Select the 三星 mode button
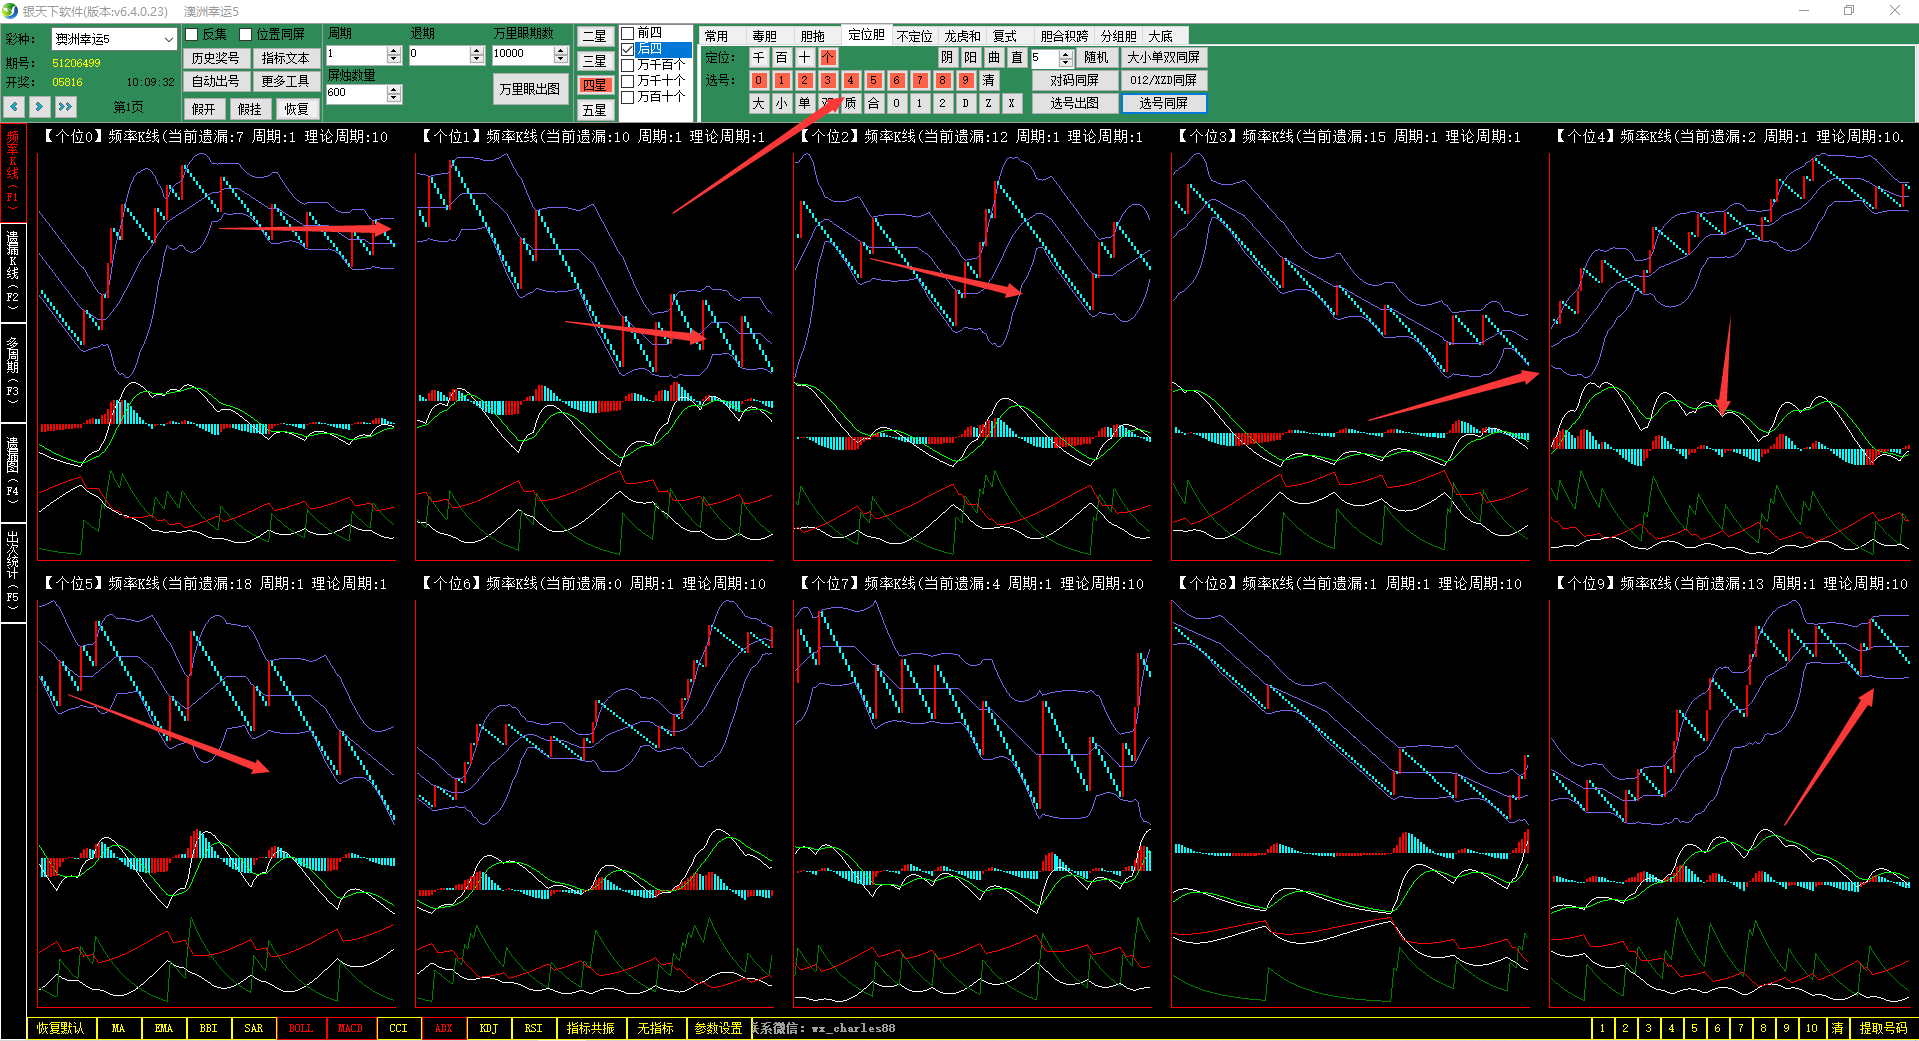The image size is (1919, 1041). pyautogui.click(x=594, y=61)
